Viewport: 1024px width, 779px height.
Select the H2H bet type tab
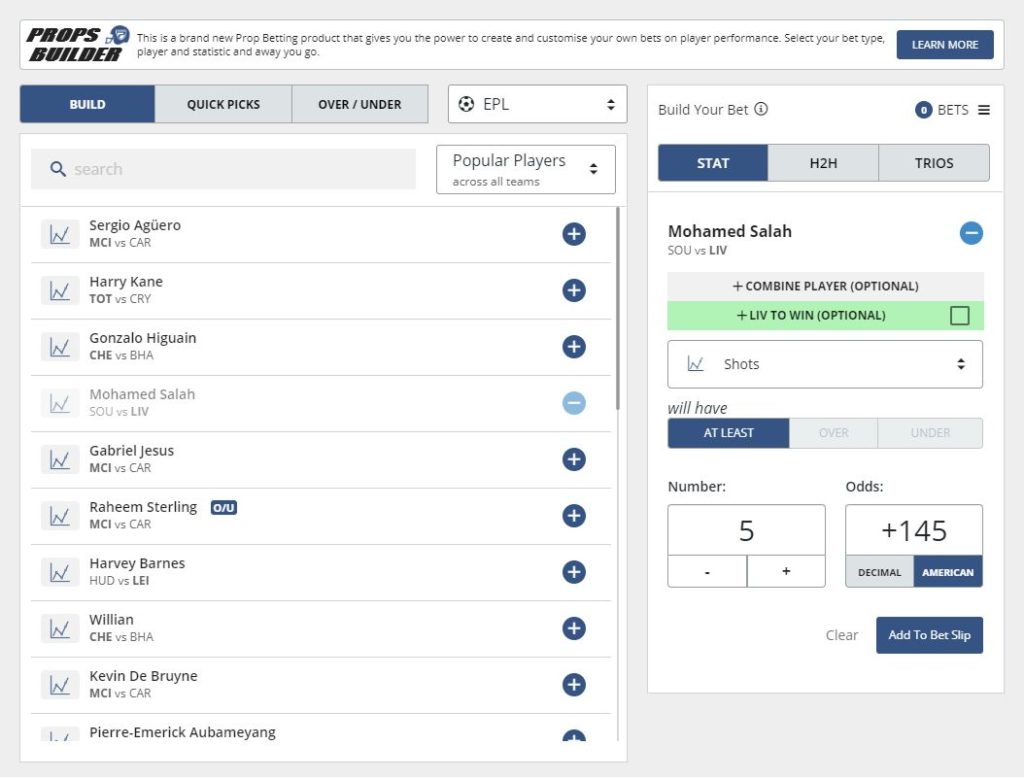(x=823, y=163)
